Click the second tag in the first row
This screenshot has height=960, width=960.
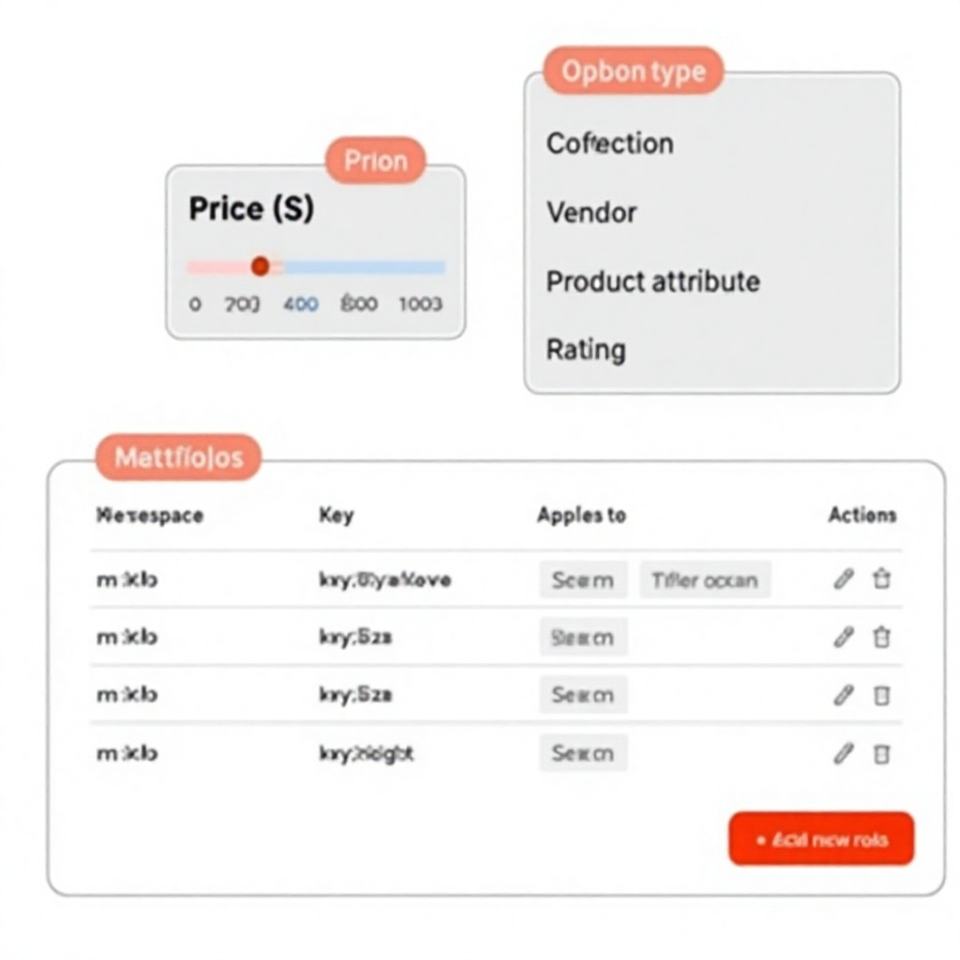click(705, 580)
